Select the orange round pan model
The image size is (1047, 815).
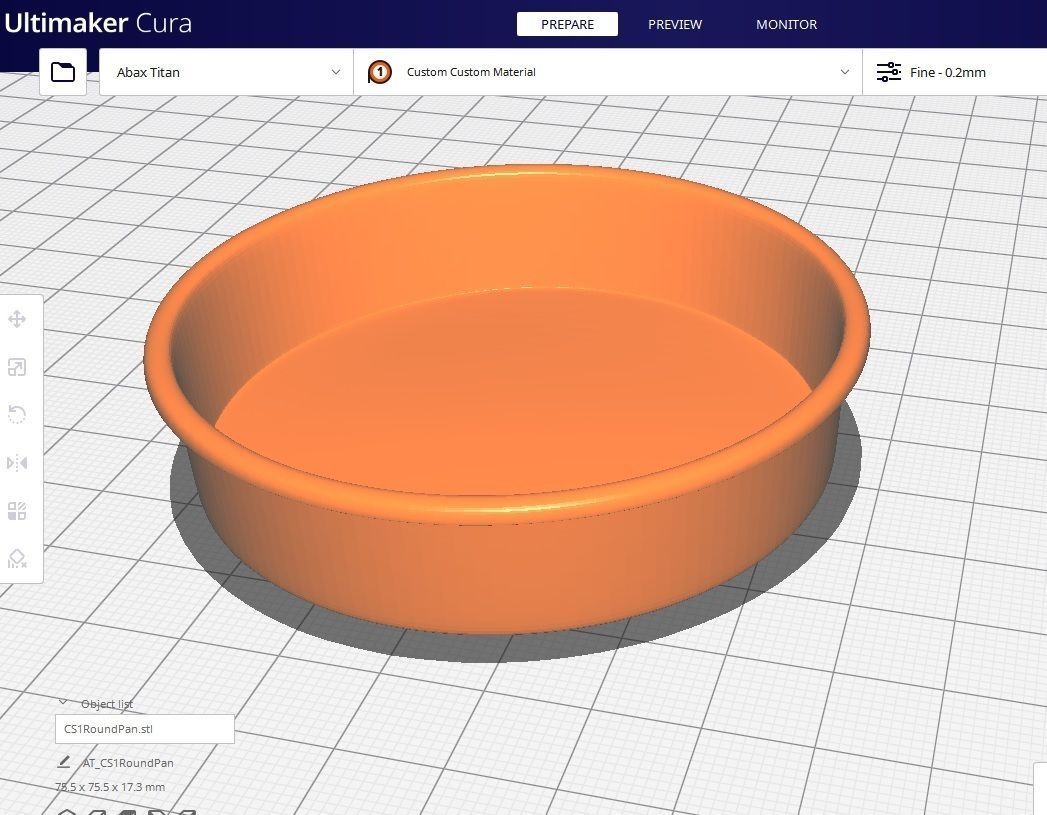coord(507,400)
